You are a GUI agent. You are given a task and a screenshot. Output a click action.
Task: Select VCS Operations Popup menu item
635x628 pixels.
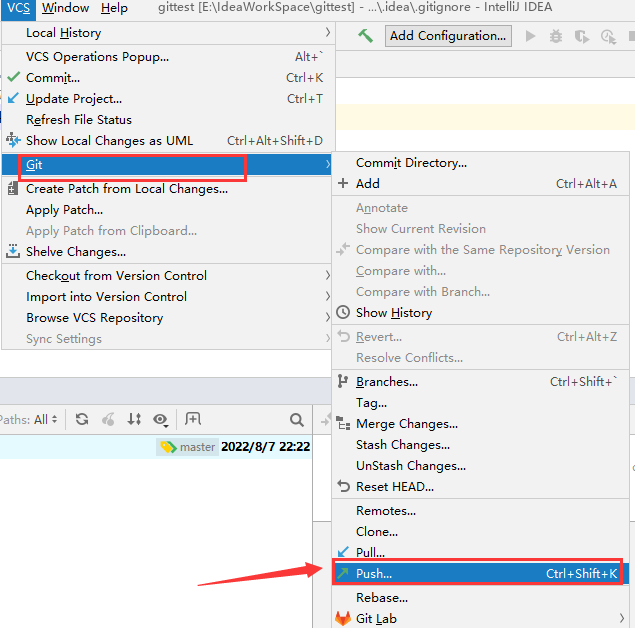pyautogui.click(x=167, y=56)
